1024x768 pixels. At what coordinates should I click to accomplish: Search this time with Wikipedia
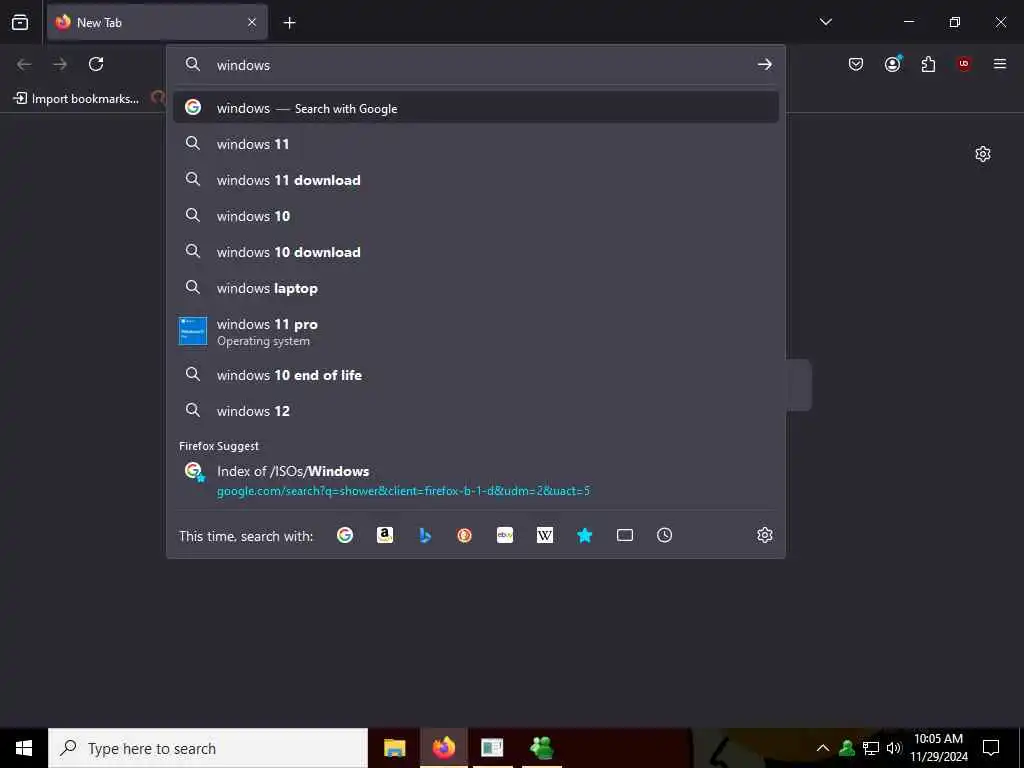pyautogui.click(x=545, y=536)
